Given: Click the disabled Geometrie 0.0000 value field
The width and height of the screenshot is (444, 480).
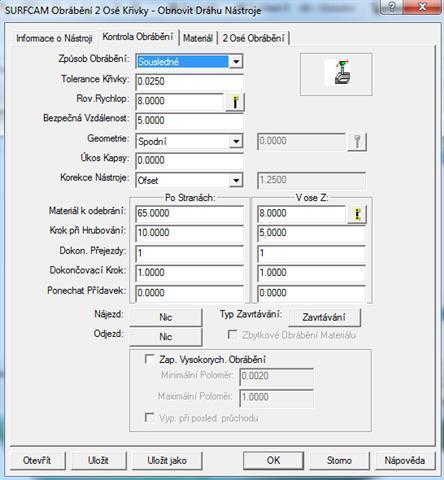Looking at the screenshot, I should pos(301,141).
